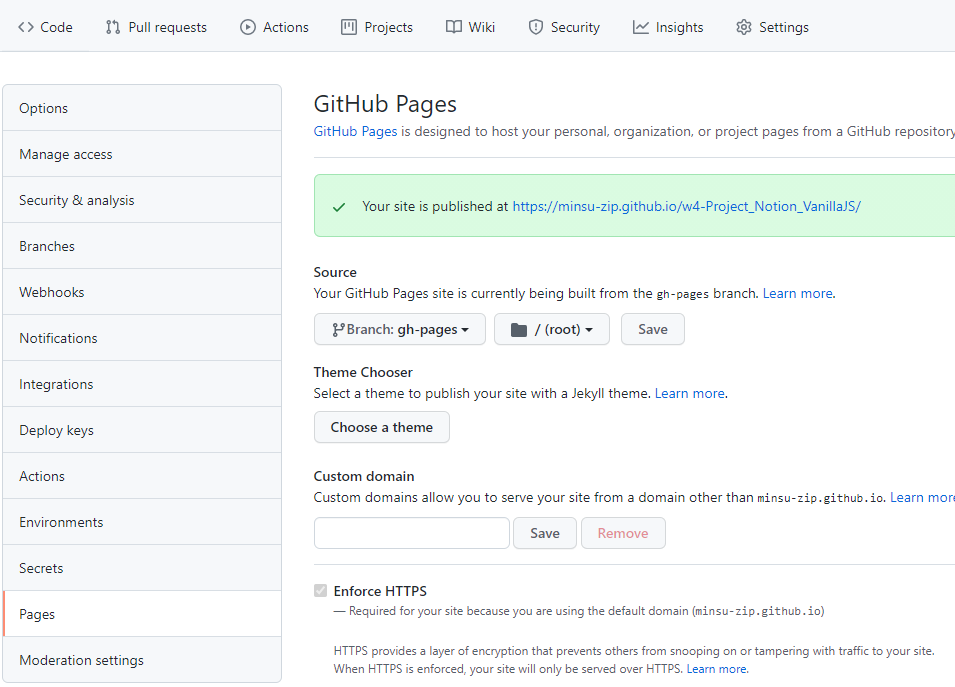Click the Security shield icon
The height and width of the screenshot is (687, 955).
536,27
